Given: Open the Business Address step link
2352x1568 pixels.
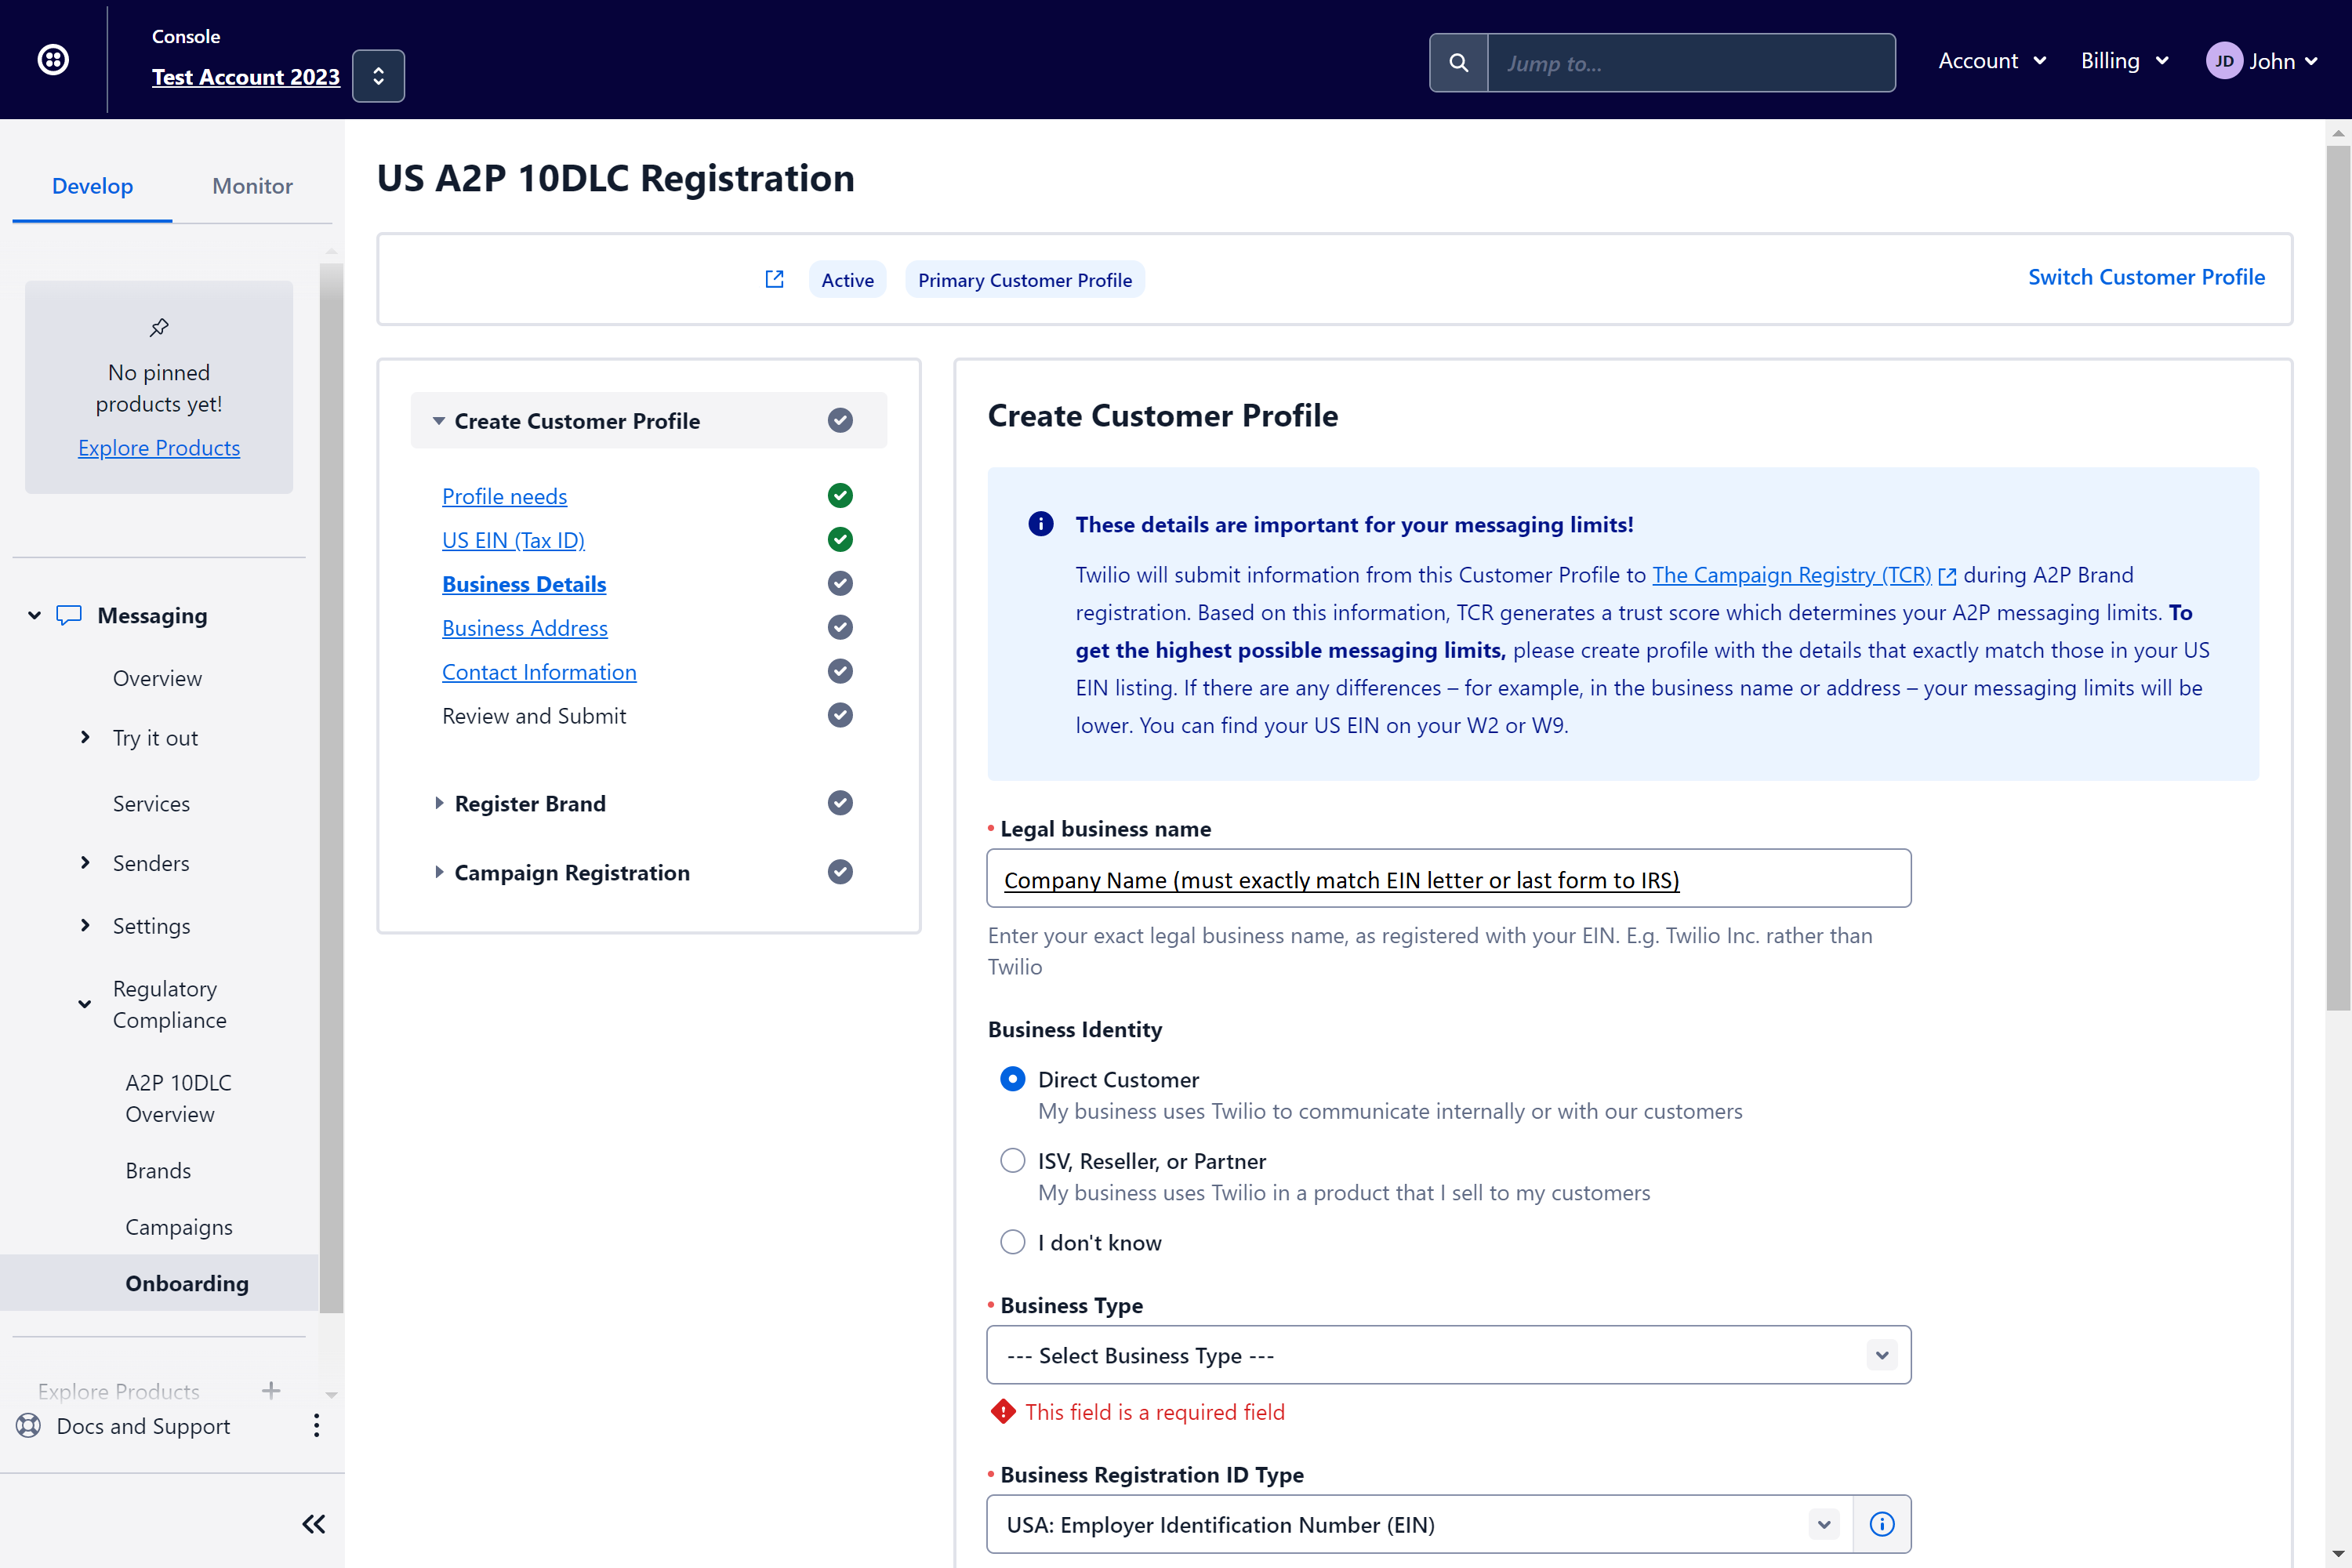Looking at the screenshot, I should point(524,628).
